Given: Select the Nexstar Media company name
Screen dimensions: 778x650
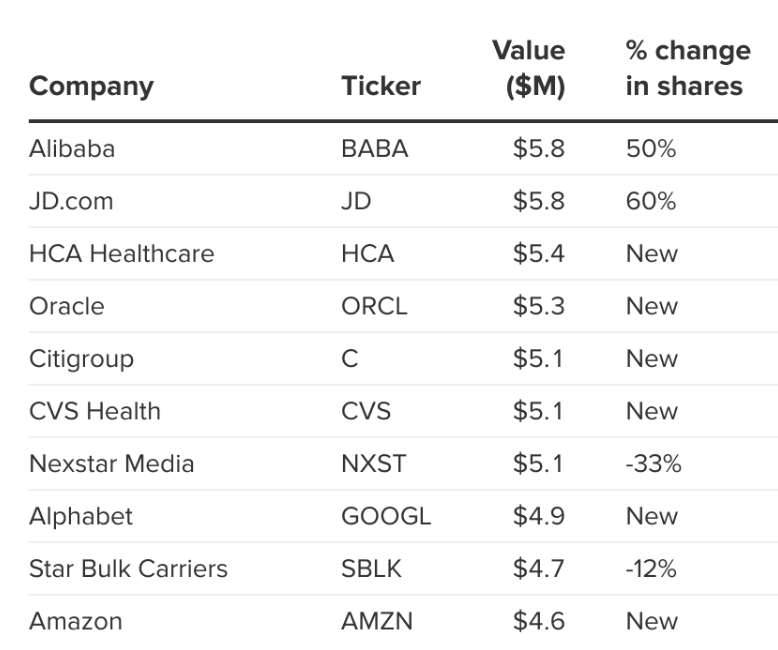Looking at the screenshot, I should [112, 464].
